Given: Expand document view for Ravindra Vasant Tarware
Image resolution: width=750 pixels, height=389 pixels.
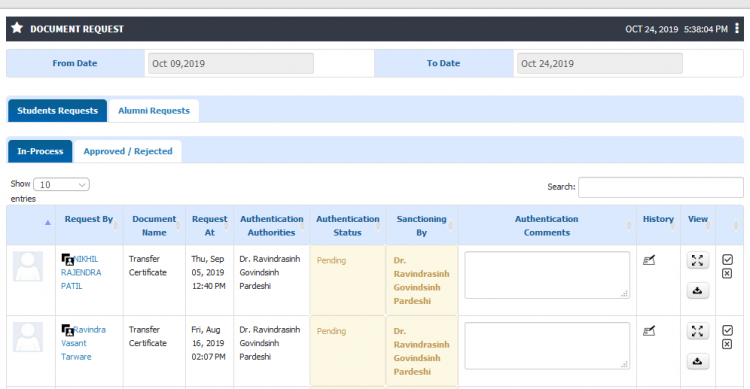Looking at the screenshot, I should [697, 331].
